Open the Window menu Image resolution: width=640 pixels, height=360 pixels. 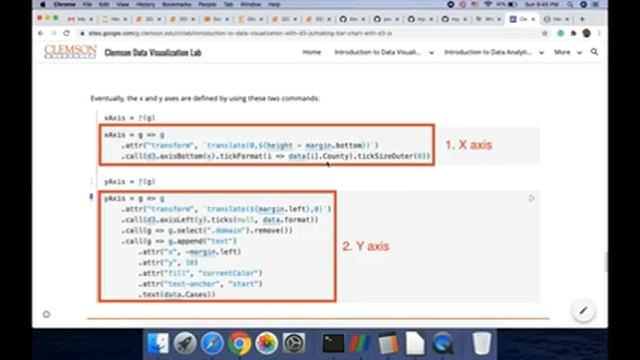point(250,4)
